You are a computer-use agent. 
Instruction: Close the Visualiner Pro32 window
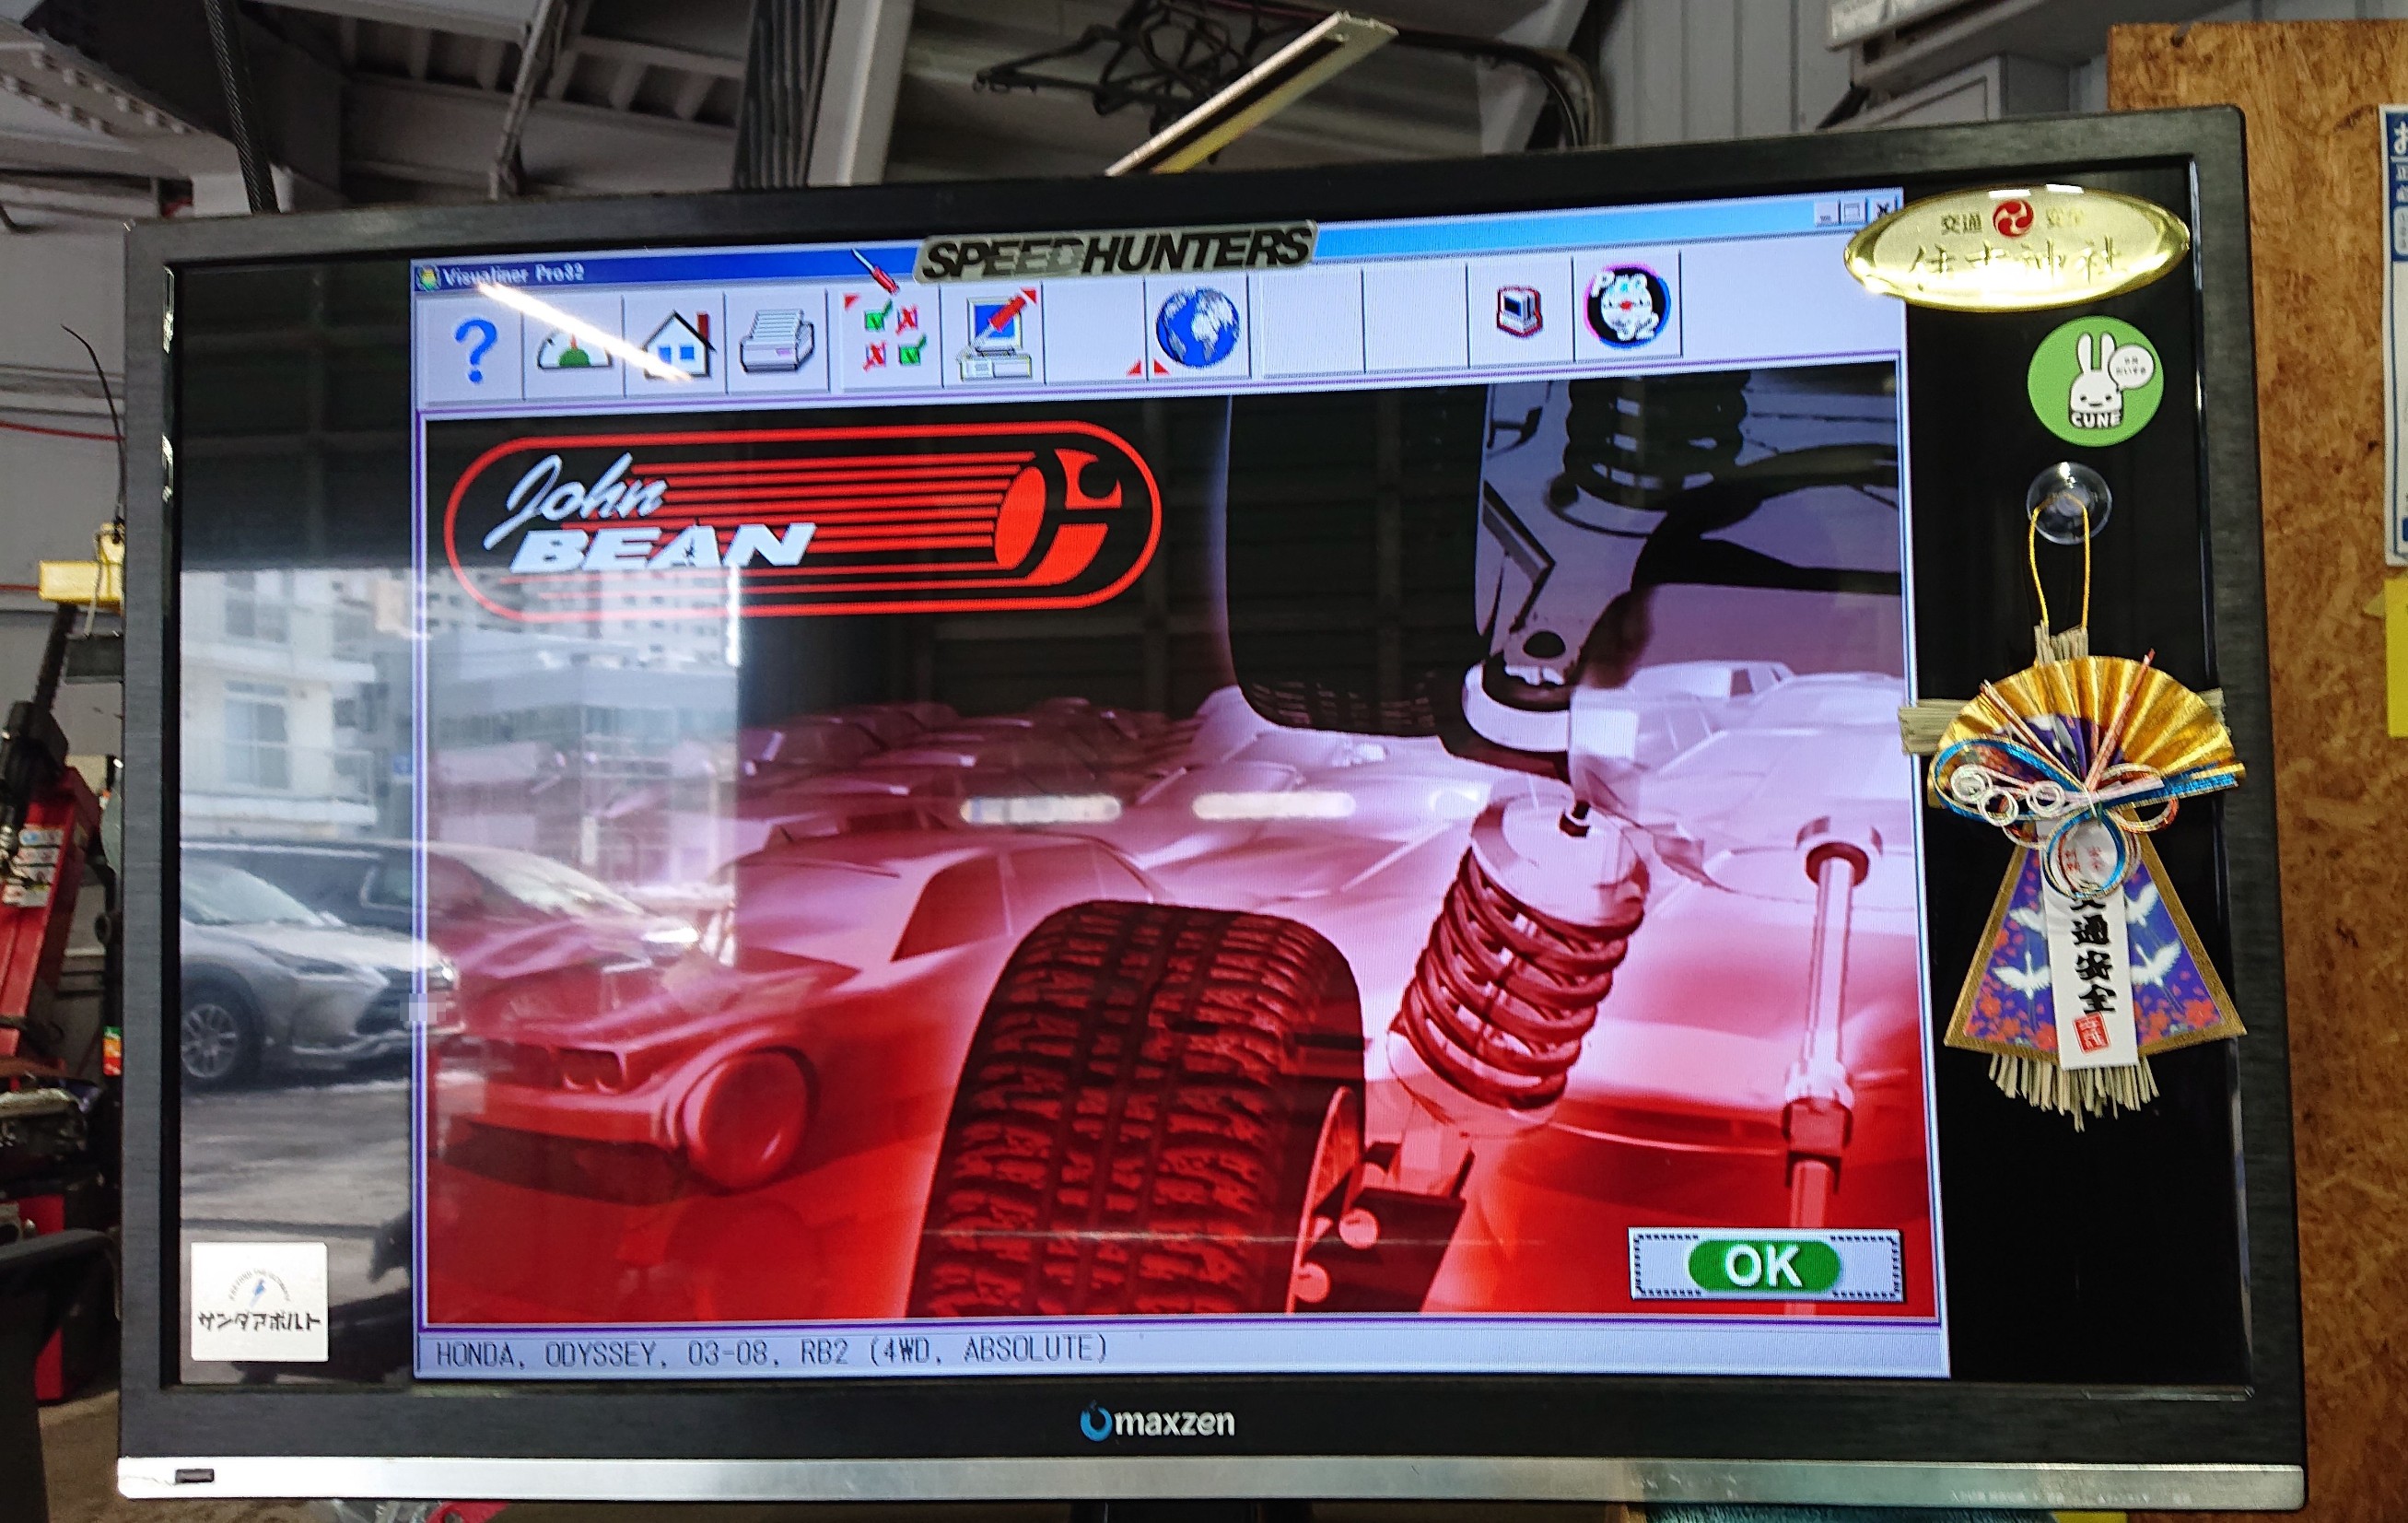(1881, 209)
